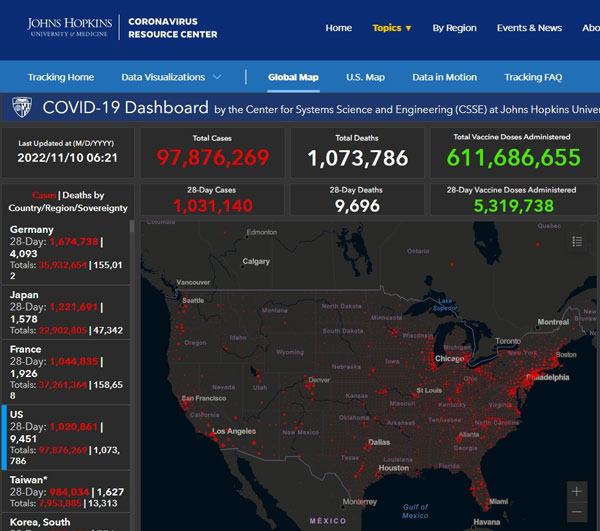Open Events & News page
This screenshot has width=600, height=531.
click(x=529, y=28)
